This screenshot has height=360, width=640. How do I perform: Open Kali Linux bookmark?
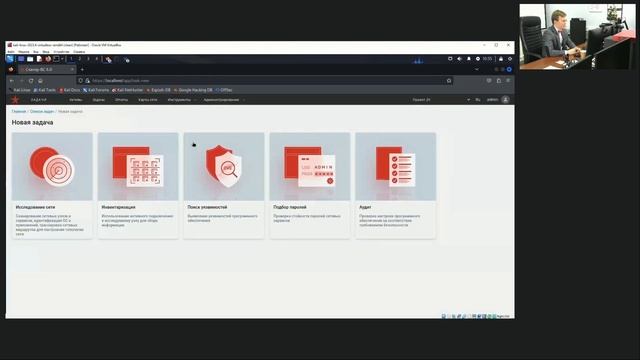pos(19,90)
